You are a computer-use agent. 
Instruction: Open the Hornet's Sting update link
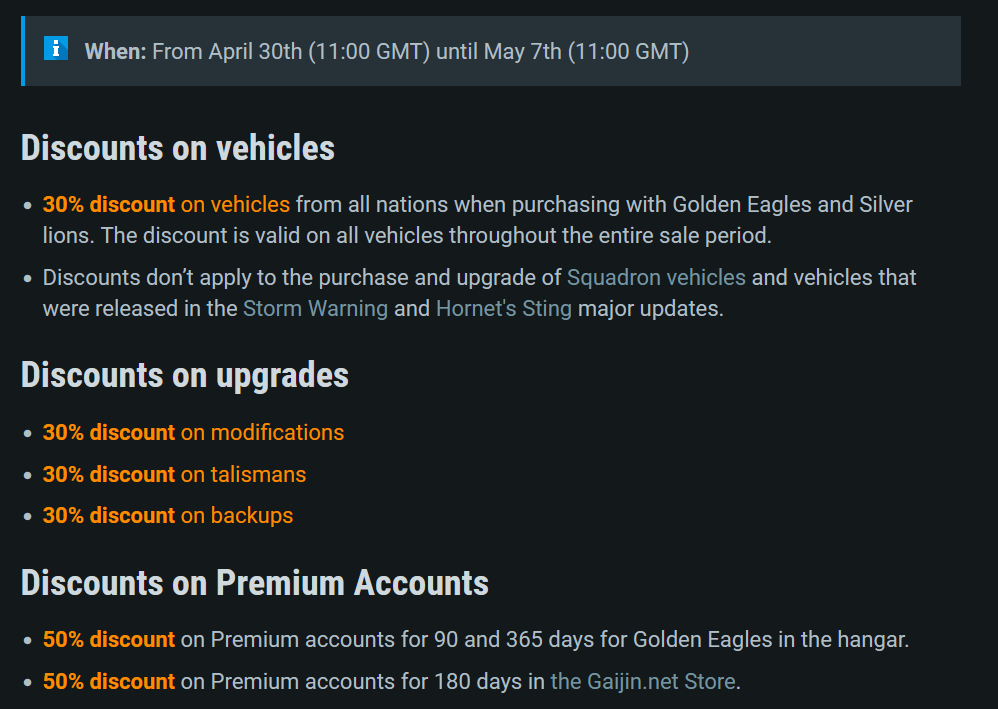(x=503, y=308)
